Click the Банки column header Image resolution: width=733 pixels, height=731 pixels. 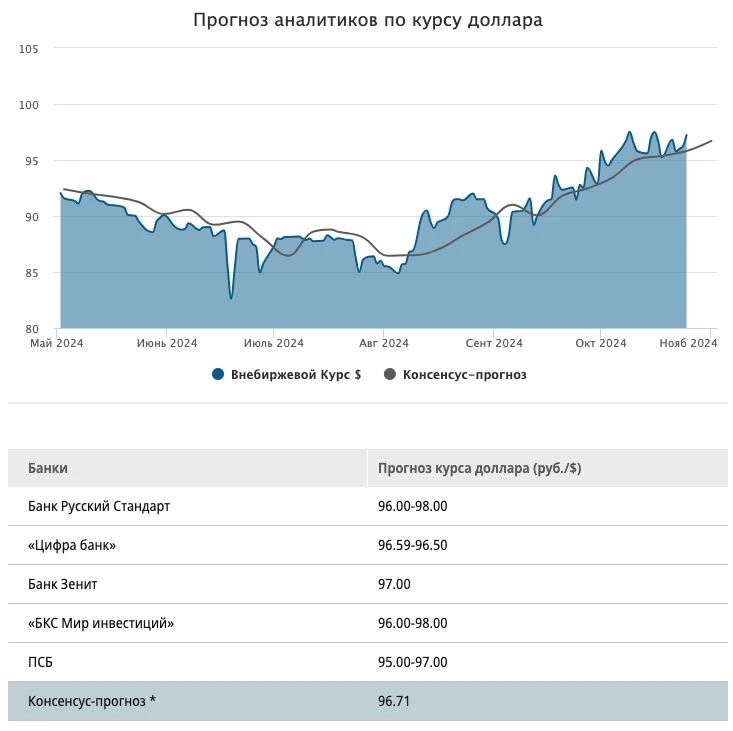click(48, 468)
